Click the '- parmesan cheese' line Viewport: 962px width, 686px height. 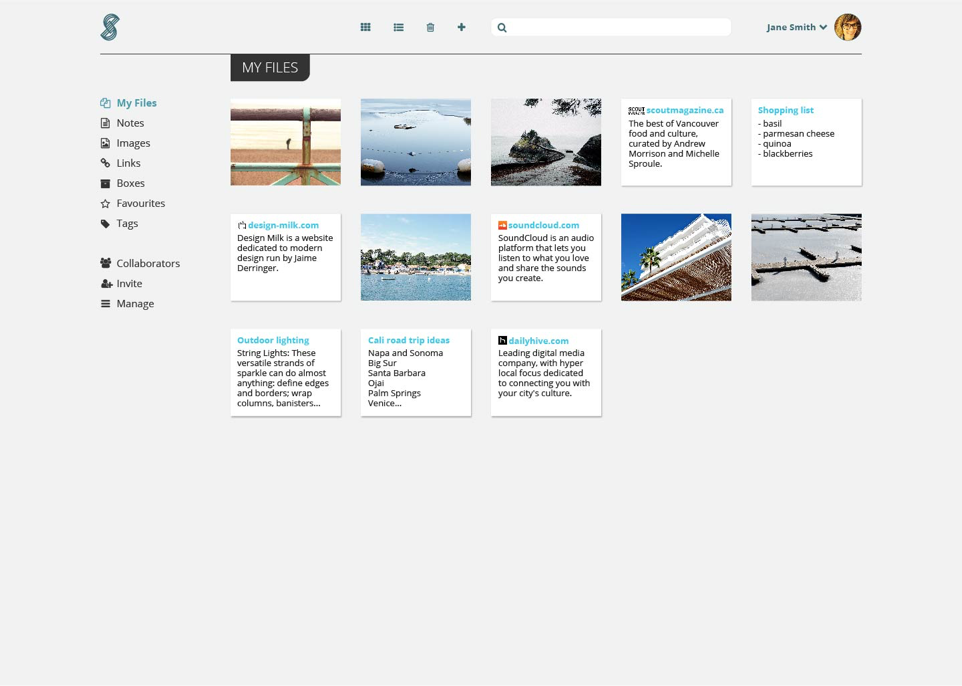pos(796,134)
